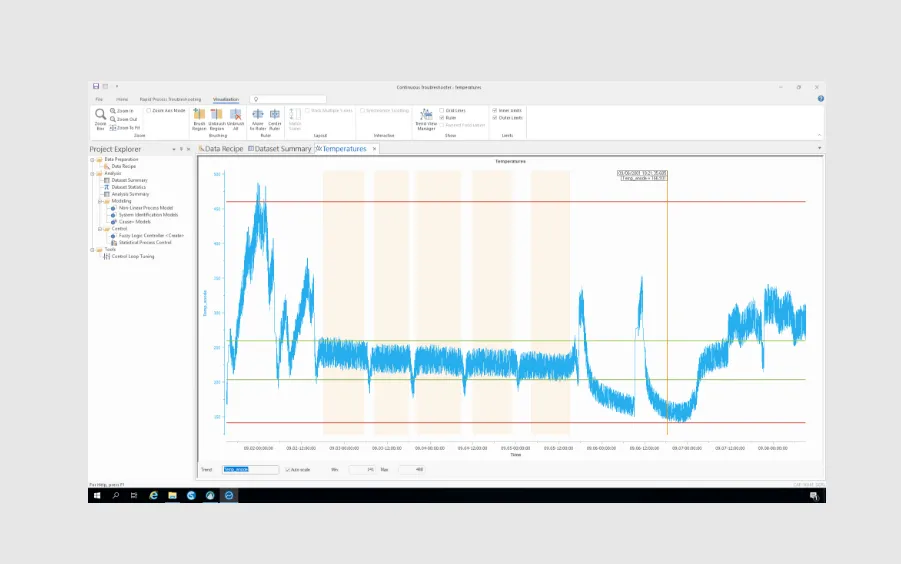Toggle the Zoom Axis Mode checkbox
Screen dimensions: 901x564
pyautogui.click(x=148, y=110)
